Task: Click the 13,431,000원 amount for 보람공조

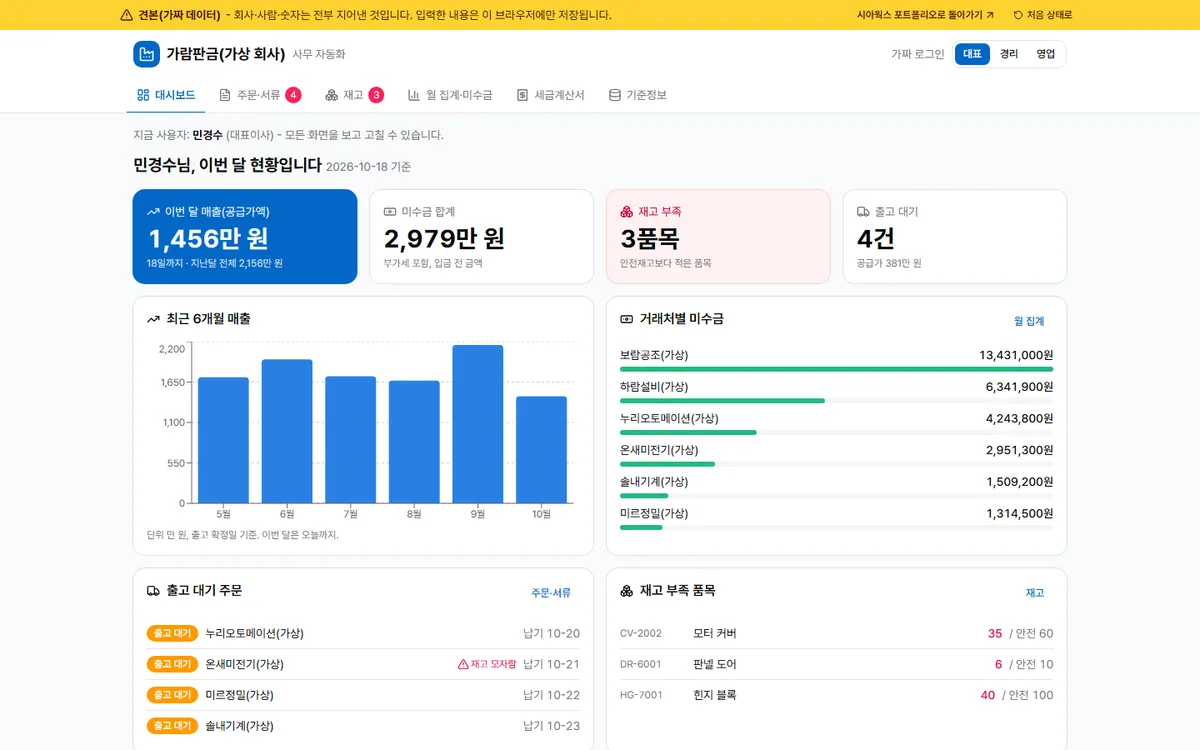Action: 1016,355
